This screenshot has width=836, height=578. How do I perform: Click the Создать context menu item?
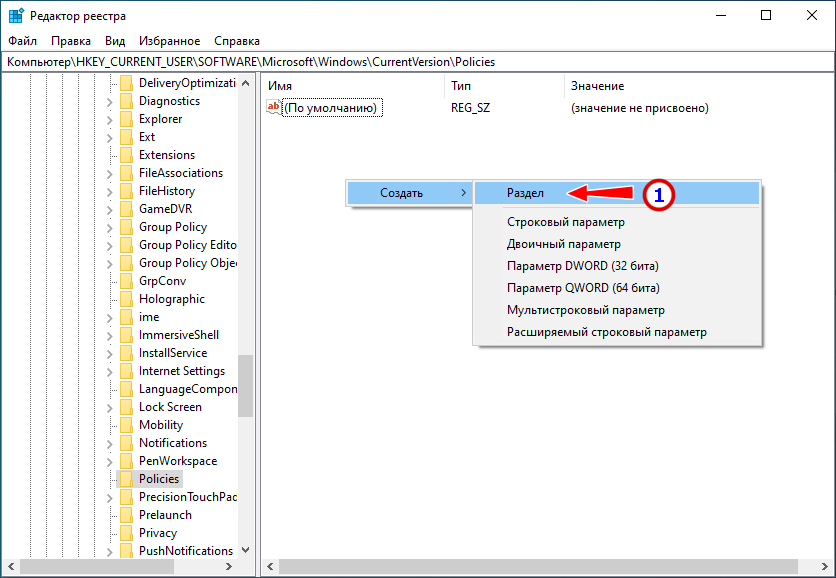[409, 193]
